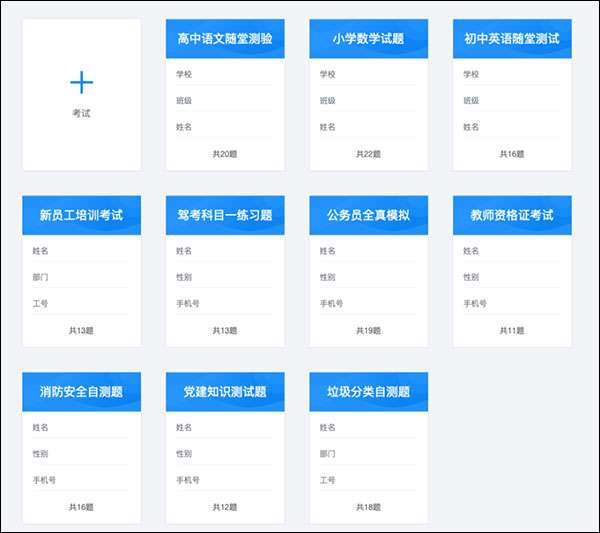Click the 工号 field in 垃圾分类自测题 card

pyautogui.click(x=328, y=480)
